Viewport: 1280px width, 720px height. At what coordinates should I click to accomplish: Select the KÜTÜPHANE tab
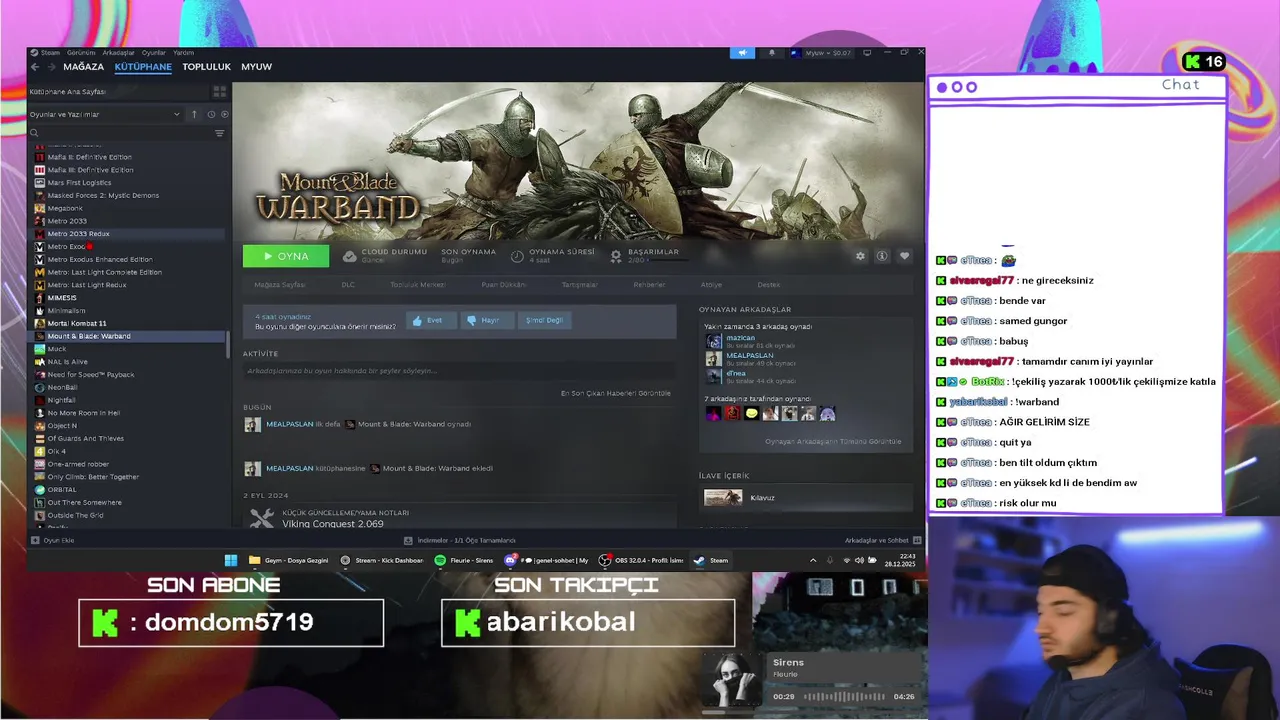tap(143, 67)
